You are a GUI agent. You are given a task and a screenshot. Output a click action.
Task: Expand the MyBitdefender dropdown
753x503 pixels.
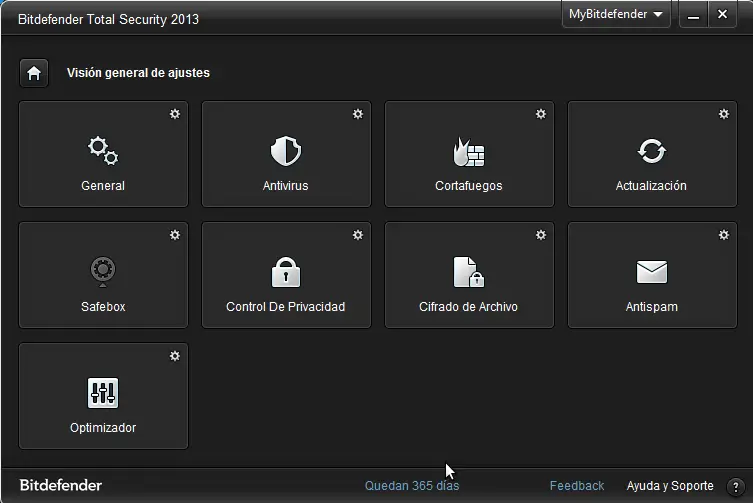616,14
